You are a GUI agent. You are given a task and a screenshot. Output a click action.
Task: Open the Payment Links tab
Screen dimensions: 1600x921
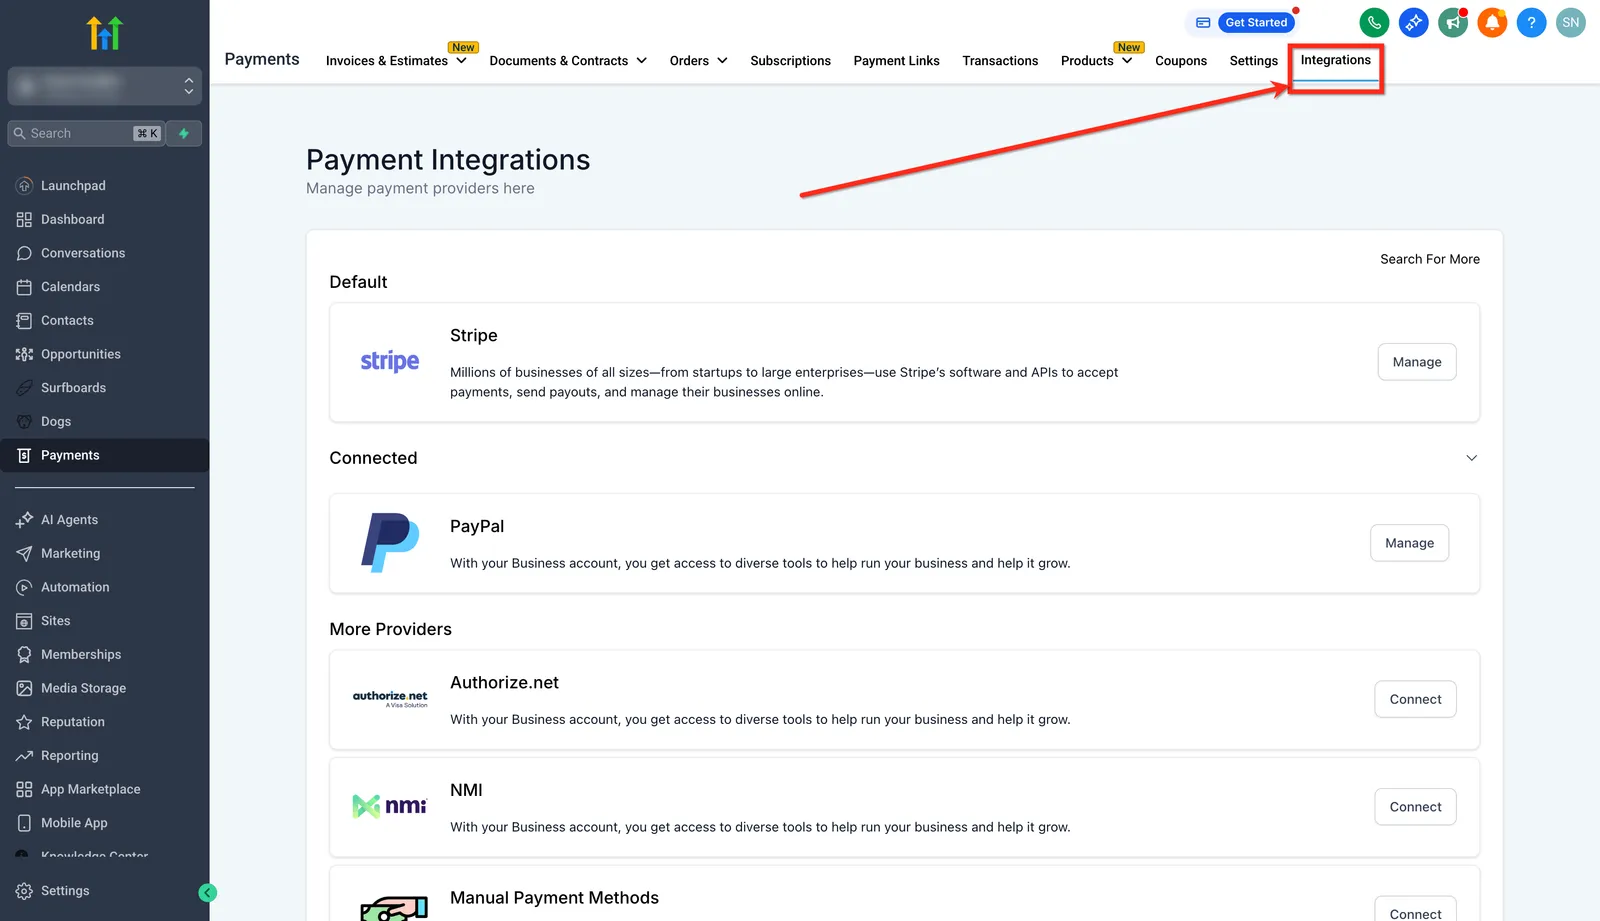pyautogui.click(x=896, y=60)
